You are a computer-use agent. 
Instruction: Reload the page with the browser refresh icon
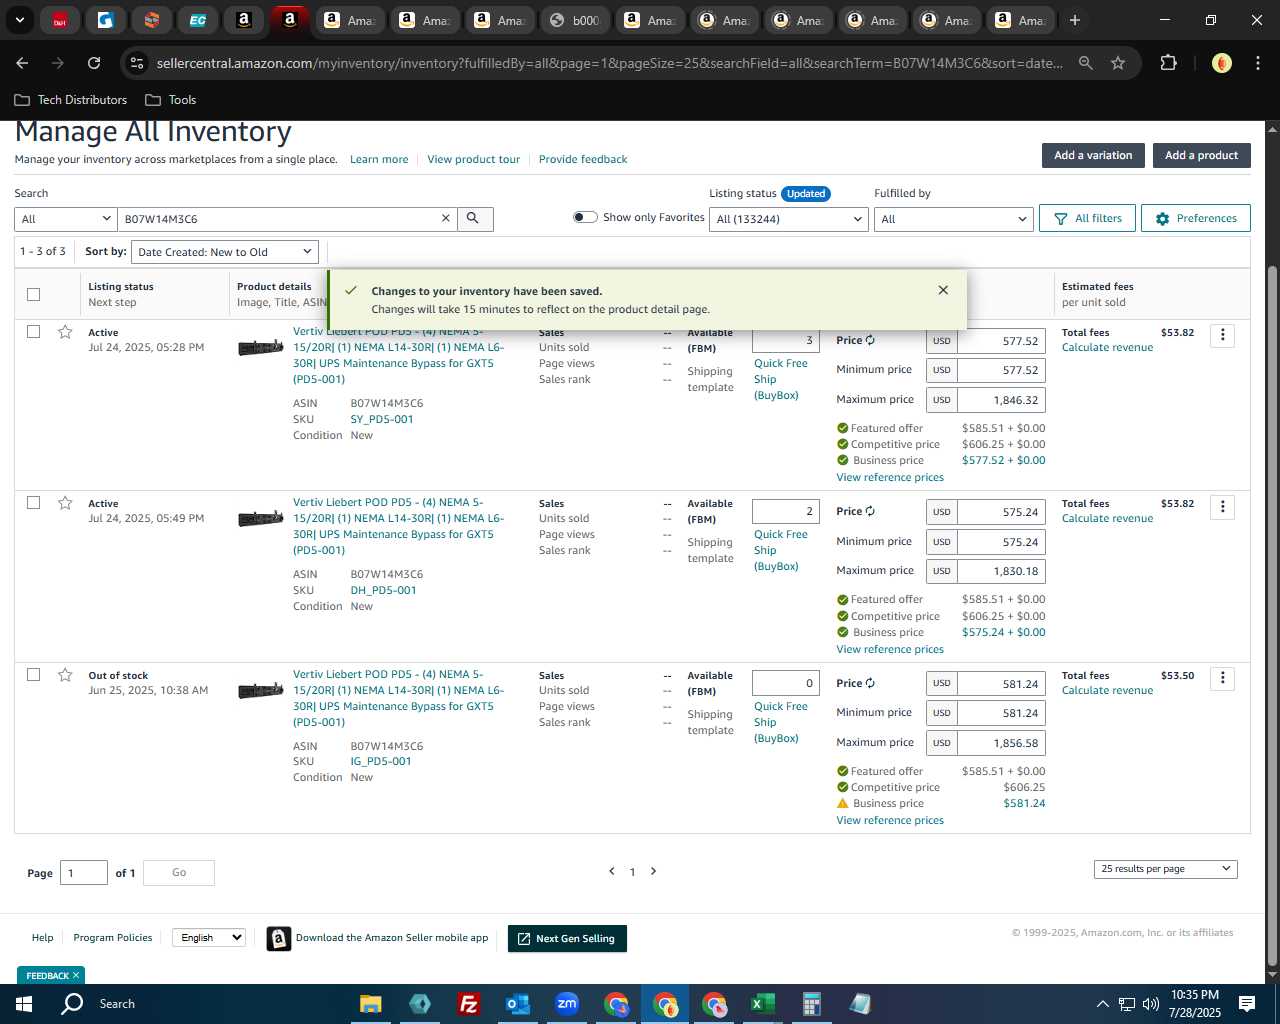pyautogui.click(x=94, y=63)
